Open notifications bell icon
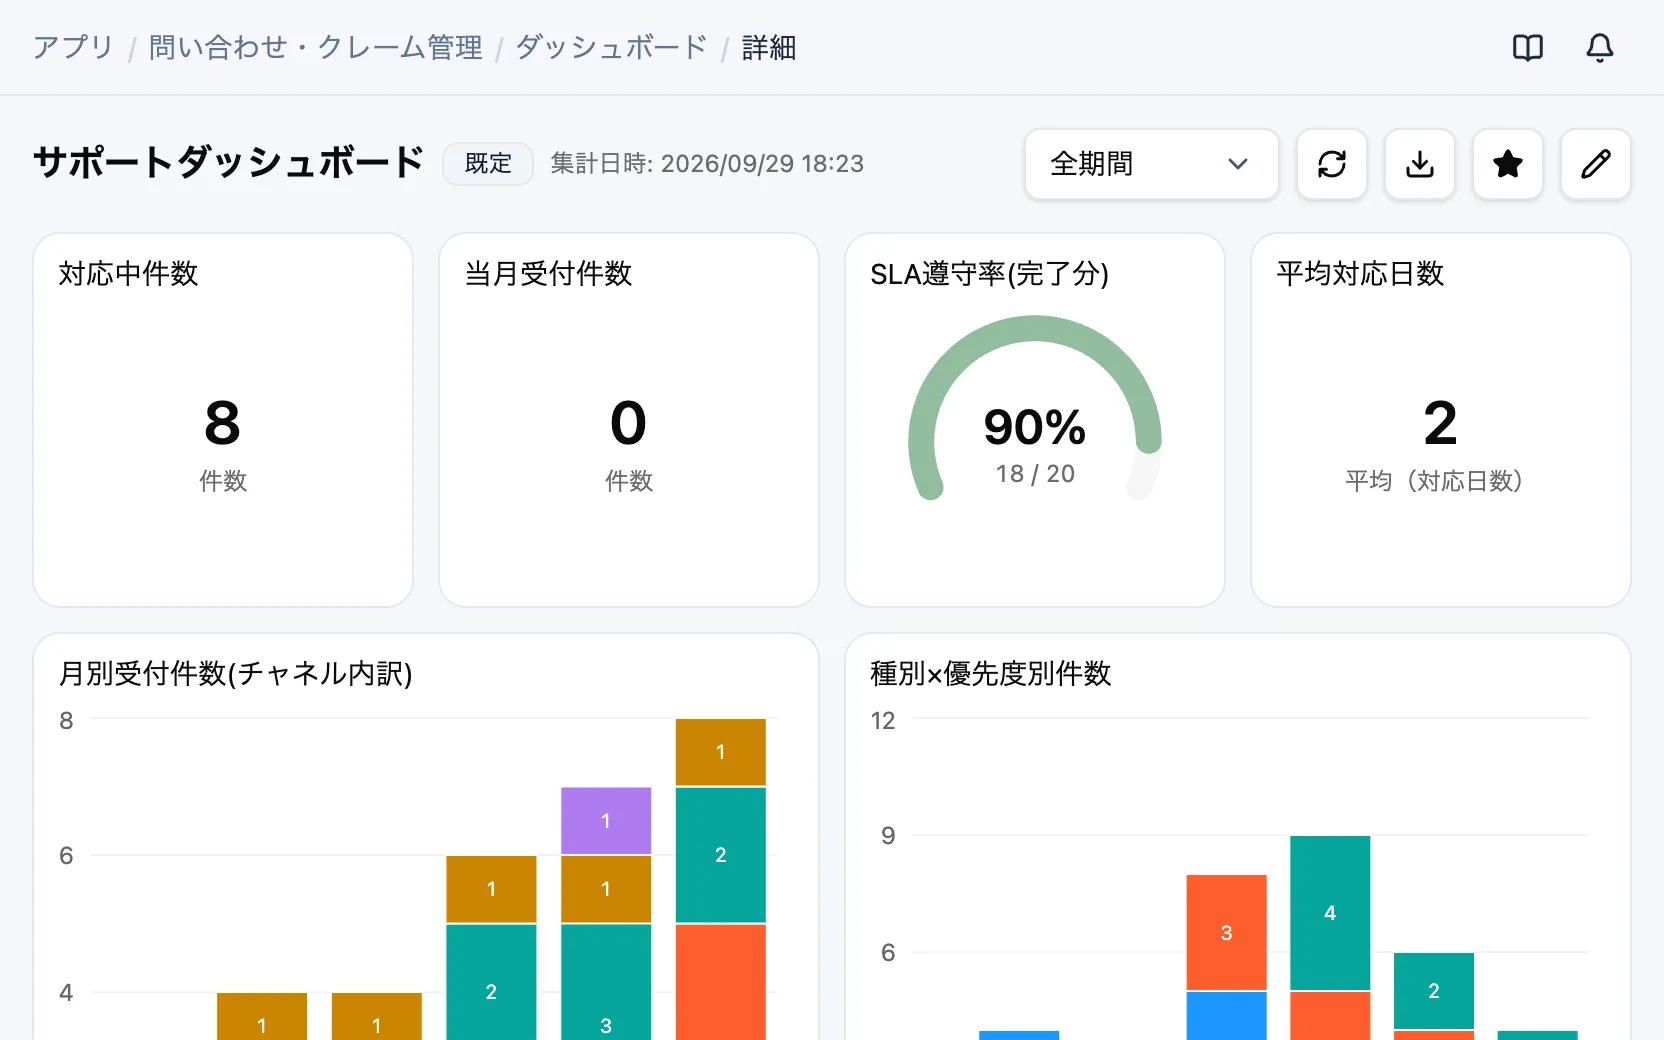Screen dimensions: 1664x1040 (x=1600, y=47)
